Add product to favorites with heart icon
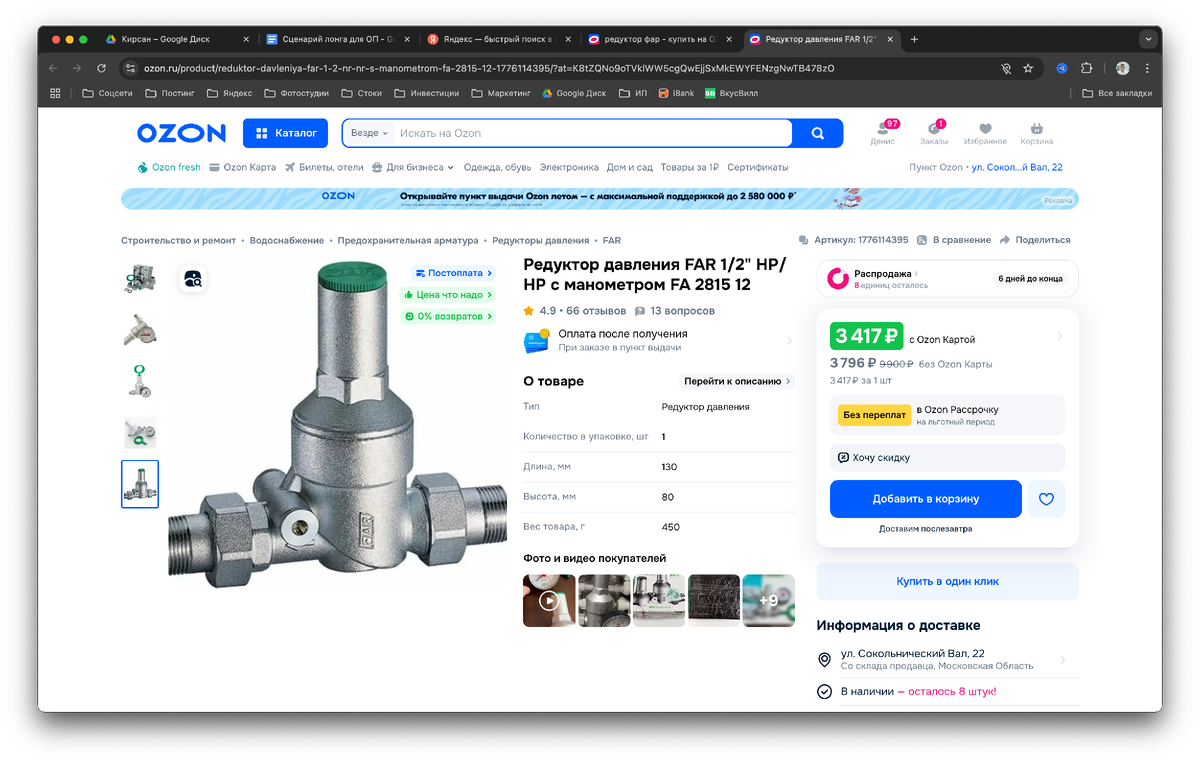Screen dimensions: 1200x762 (1046, 499)
